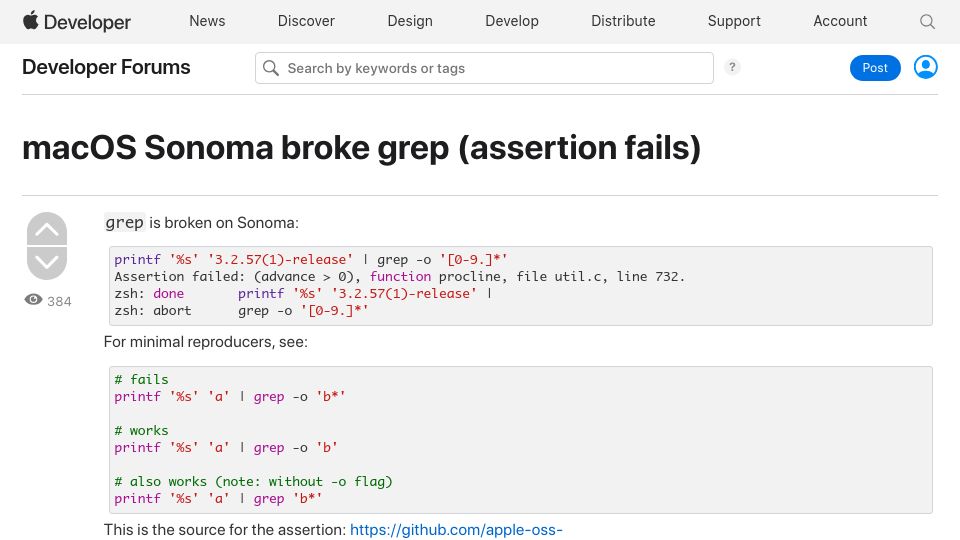The height and width of the screenshot is (540, 960).
Task: Click the 'Assertion failed' output line
Action: pyautogui.click(x=399, y=277)
